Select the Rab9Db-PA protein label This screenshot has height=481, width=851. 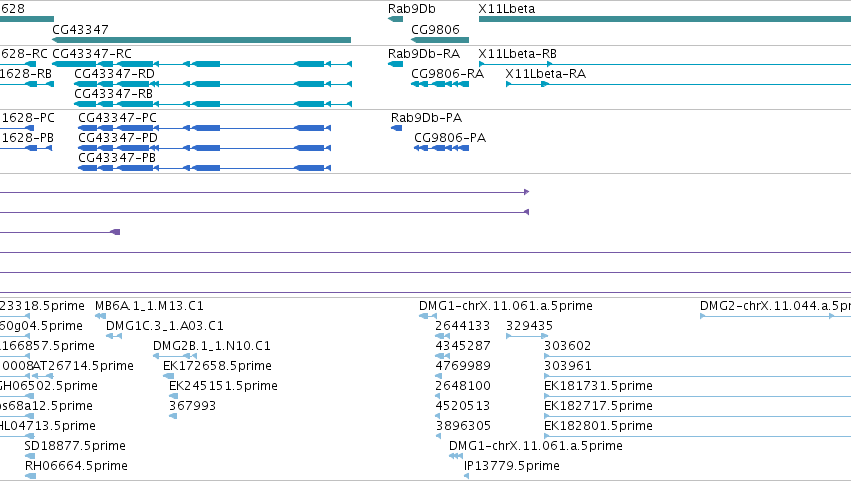[426, 117]
